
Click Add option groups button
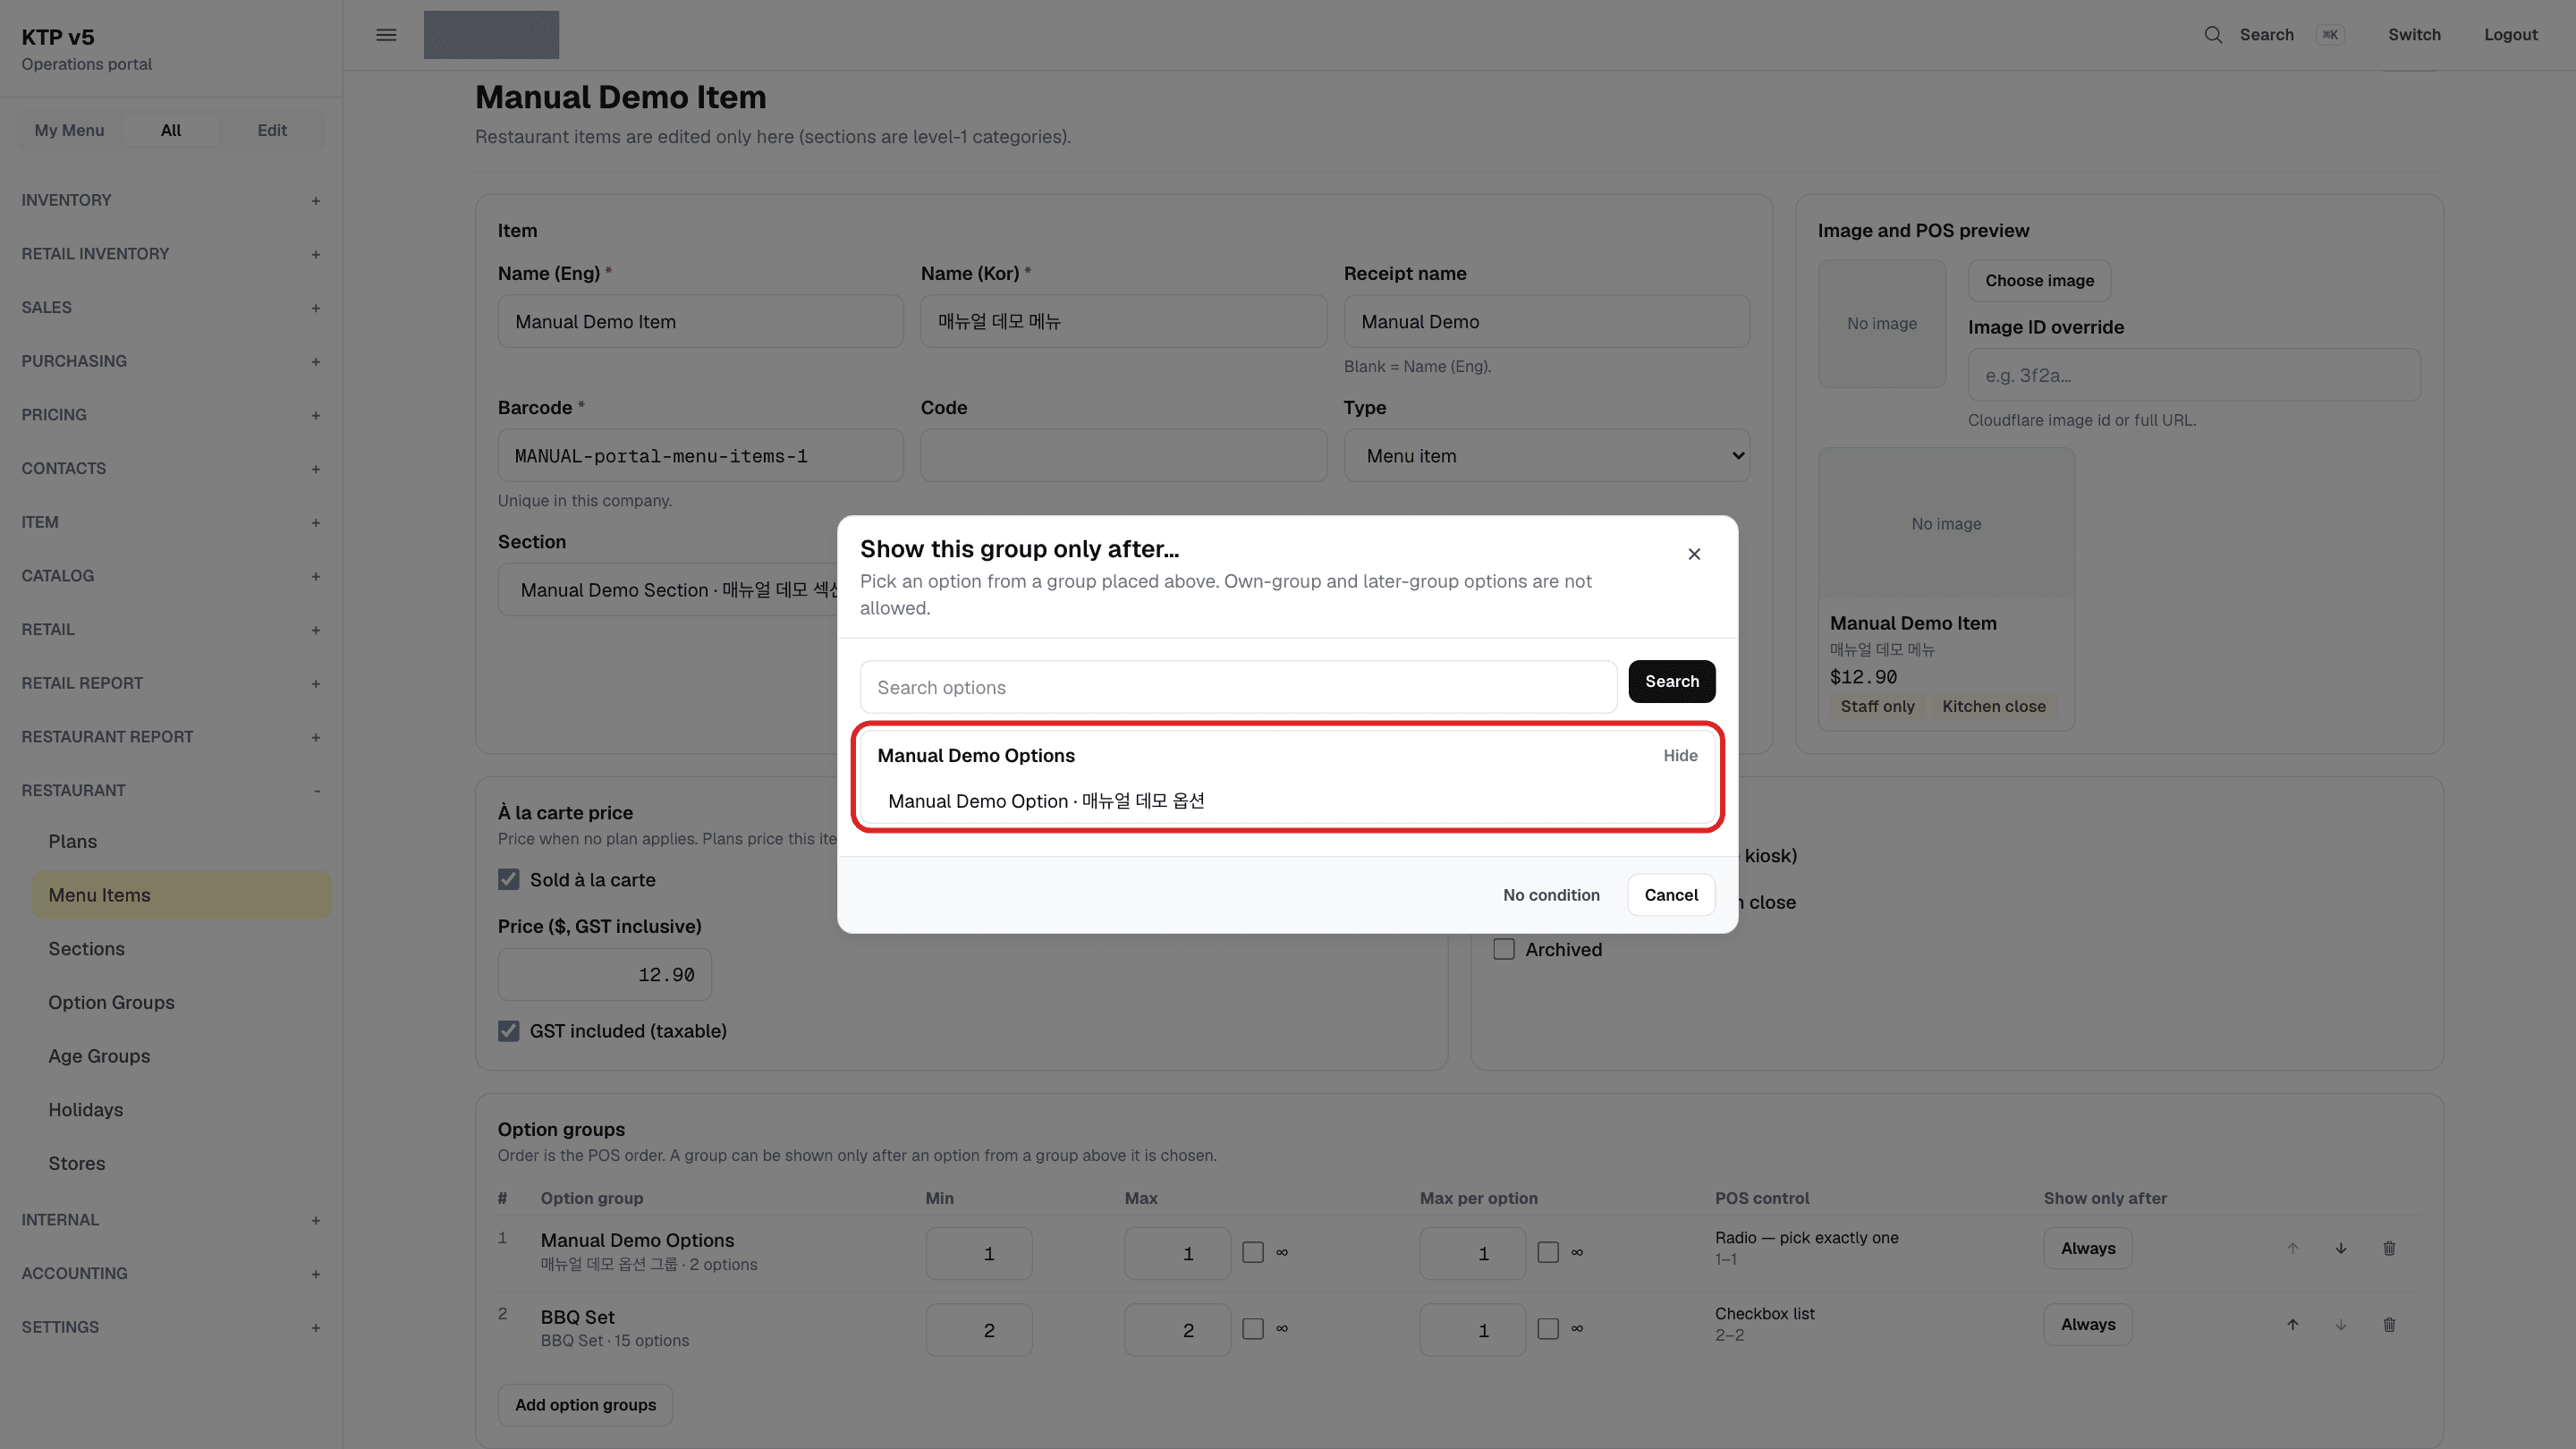[x=585, y=1405]
